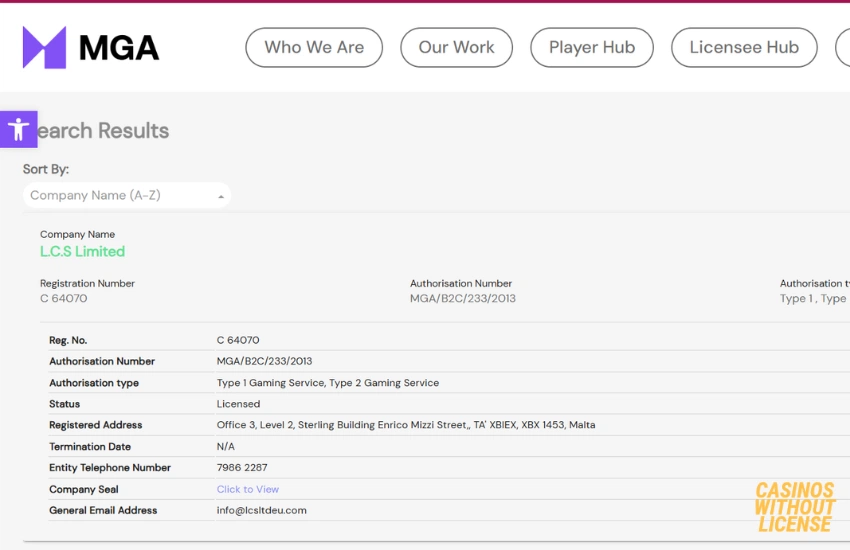
Task: Expand the Sort By Company Name dropdown
Action: click(x=127, y=195)
